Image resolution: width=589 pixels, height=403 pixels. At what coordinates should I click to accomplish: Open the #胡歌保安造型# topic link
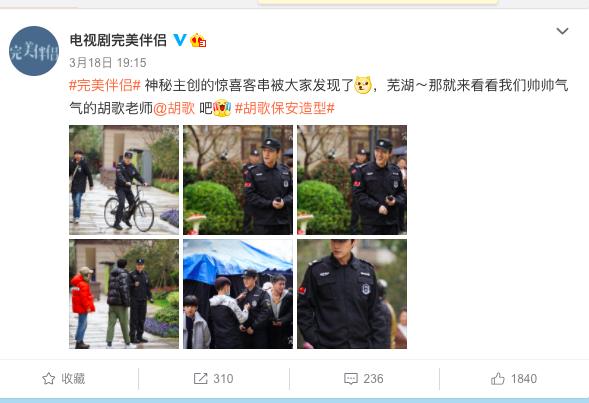(284, 108)
